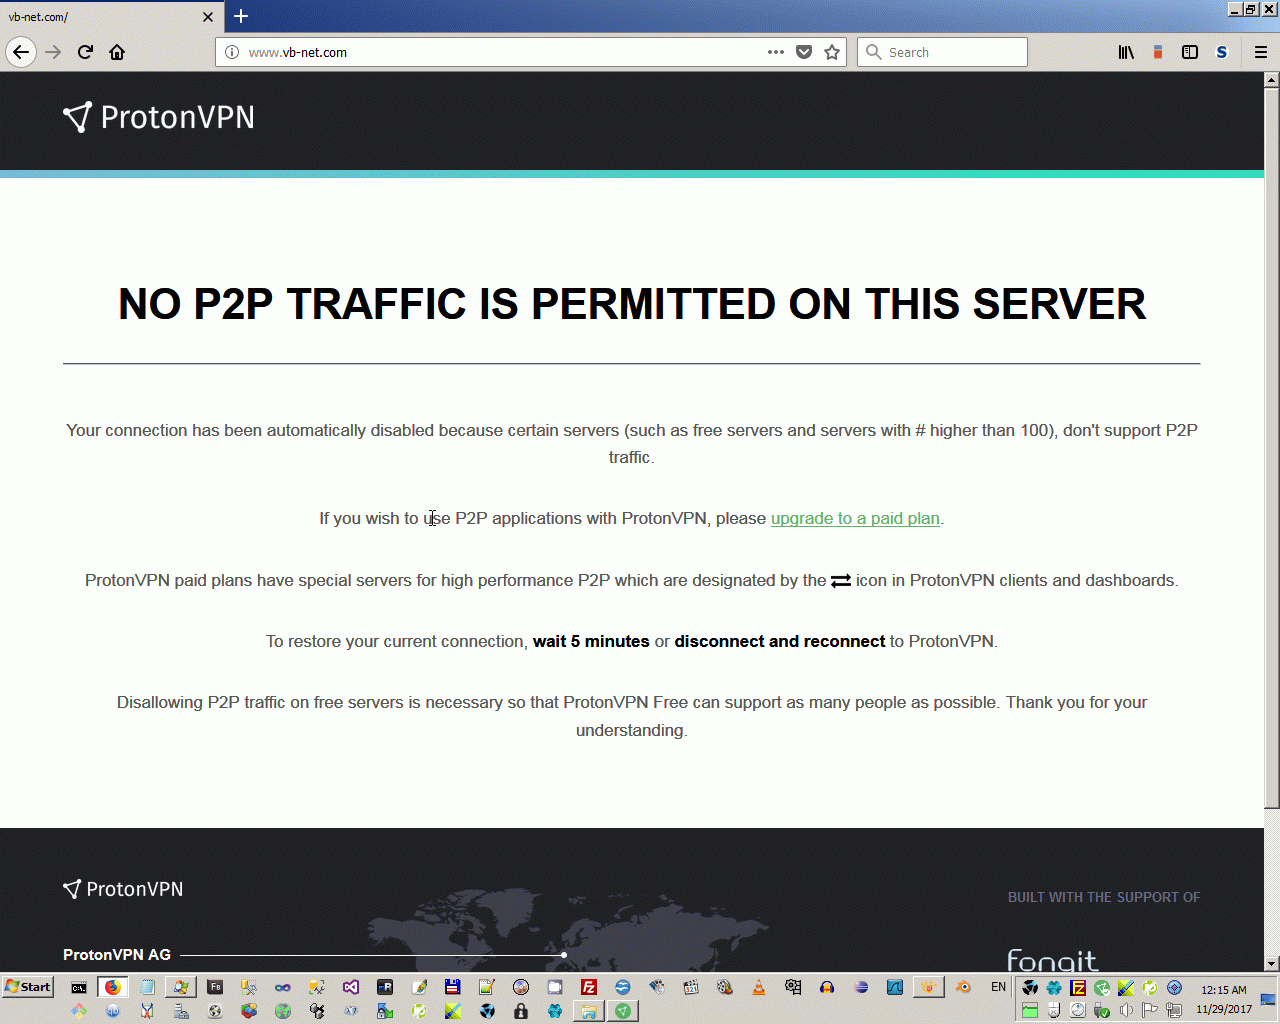Open the Windows Start menu
This screenshot has height=1024, width=1280.
coord(28,987)
